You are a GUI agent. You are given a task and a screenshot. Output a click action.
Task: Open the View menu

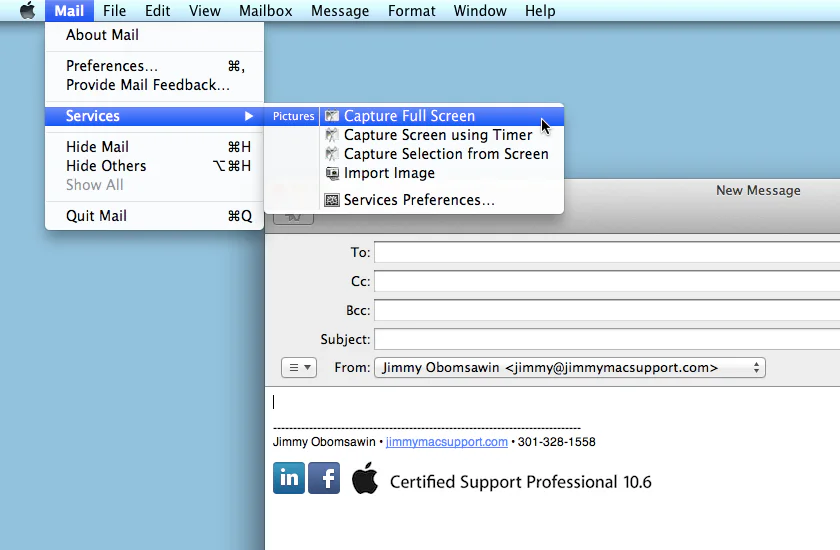point(205,11)
